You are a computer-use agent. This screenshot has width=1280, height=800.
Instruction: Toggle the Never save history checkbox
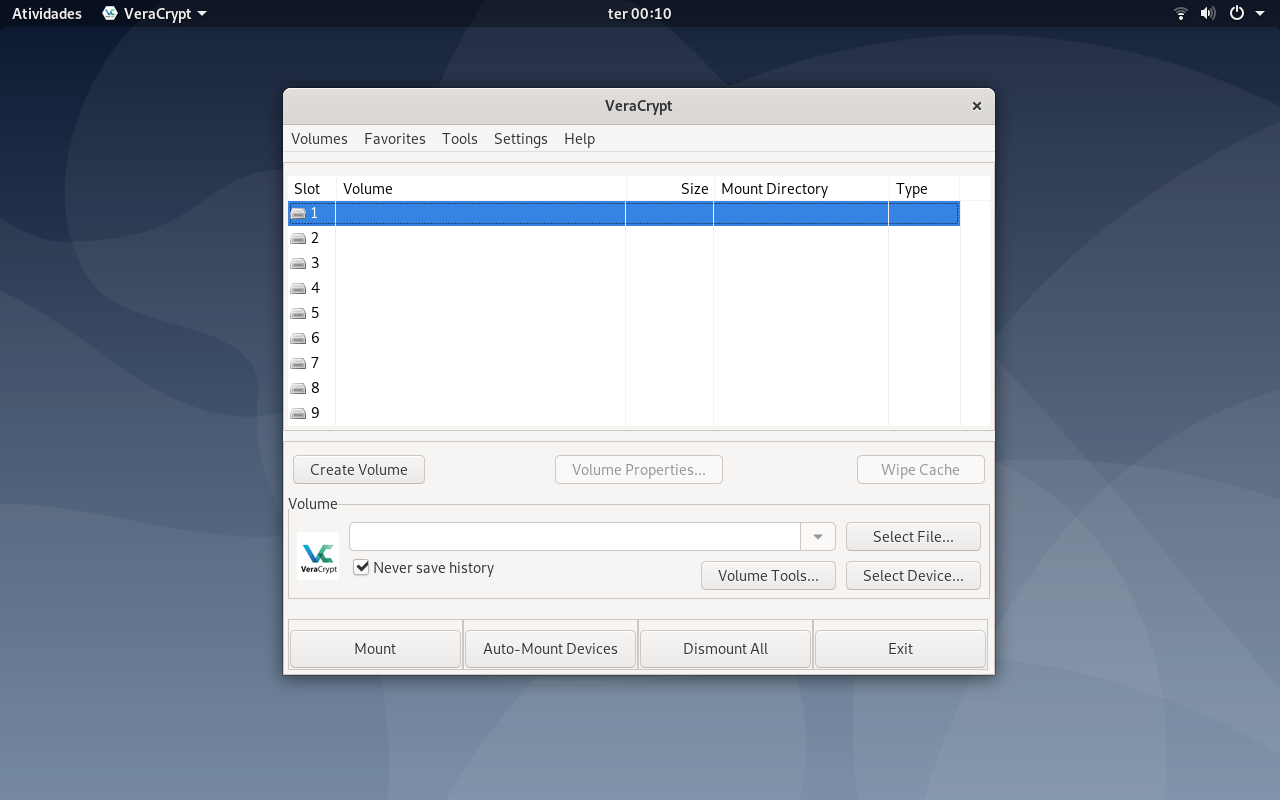click(x=362, y=567)
